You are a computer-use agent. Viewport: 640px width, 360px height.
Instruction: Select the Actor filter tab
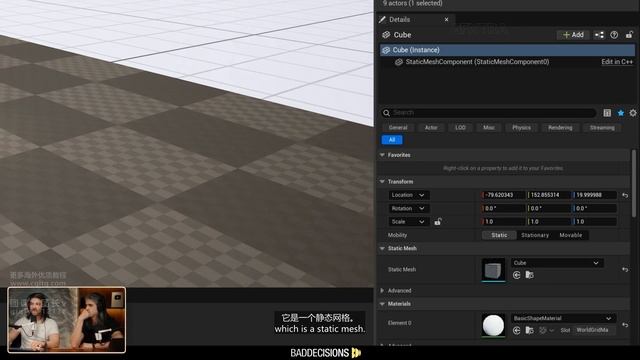(x=431, y=128)
